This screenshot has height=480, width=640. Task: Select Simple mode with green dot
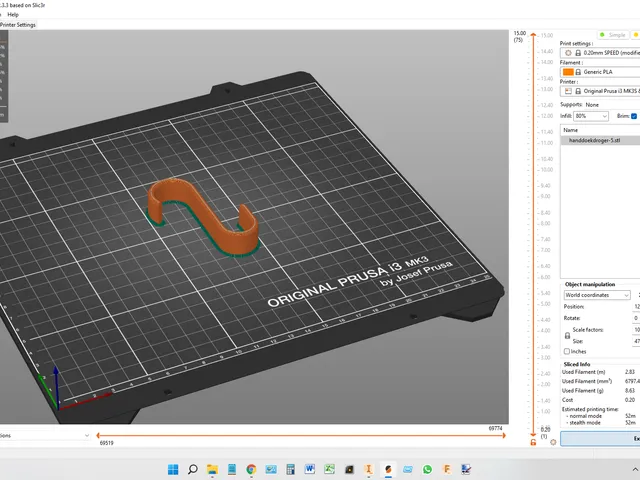(613, 35)
